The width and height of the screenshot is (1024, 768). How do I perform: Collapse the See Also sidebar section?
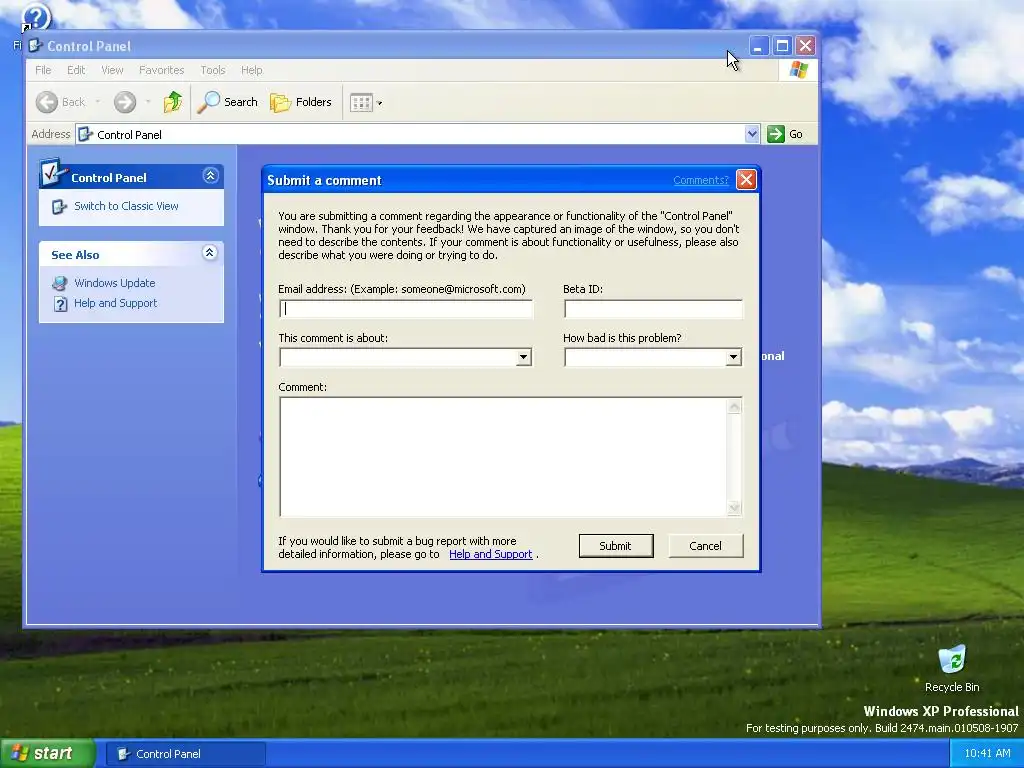[x=210, y=253]
